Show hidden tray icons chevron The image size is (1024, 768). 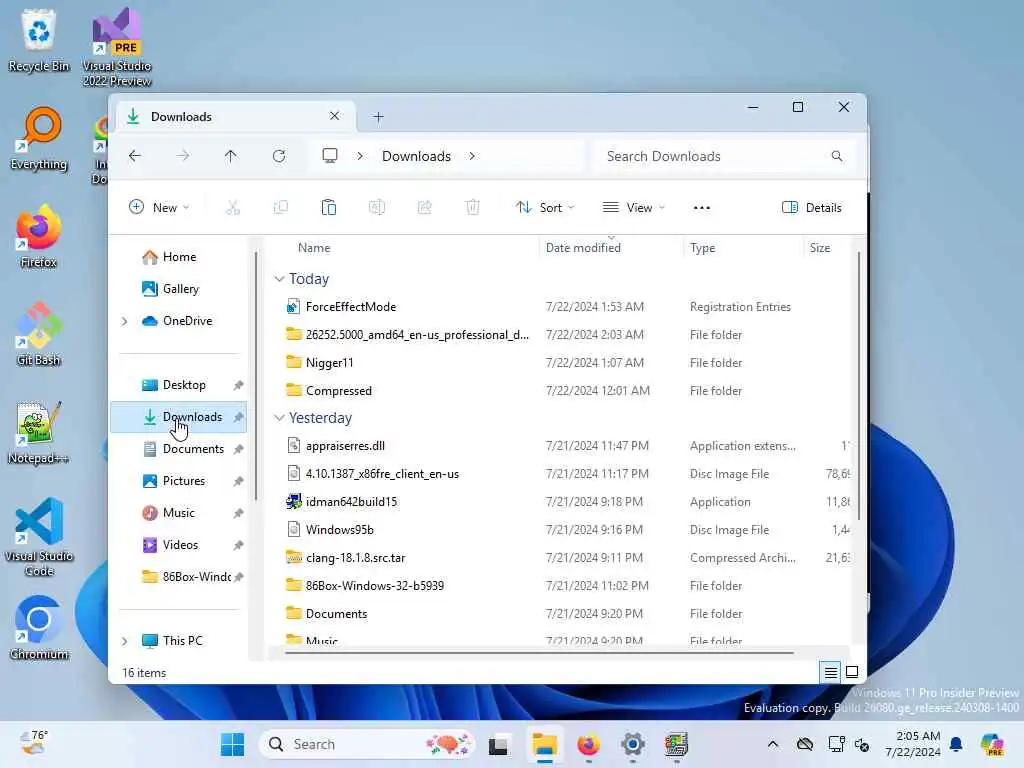pos(773,744)
